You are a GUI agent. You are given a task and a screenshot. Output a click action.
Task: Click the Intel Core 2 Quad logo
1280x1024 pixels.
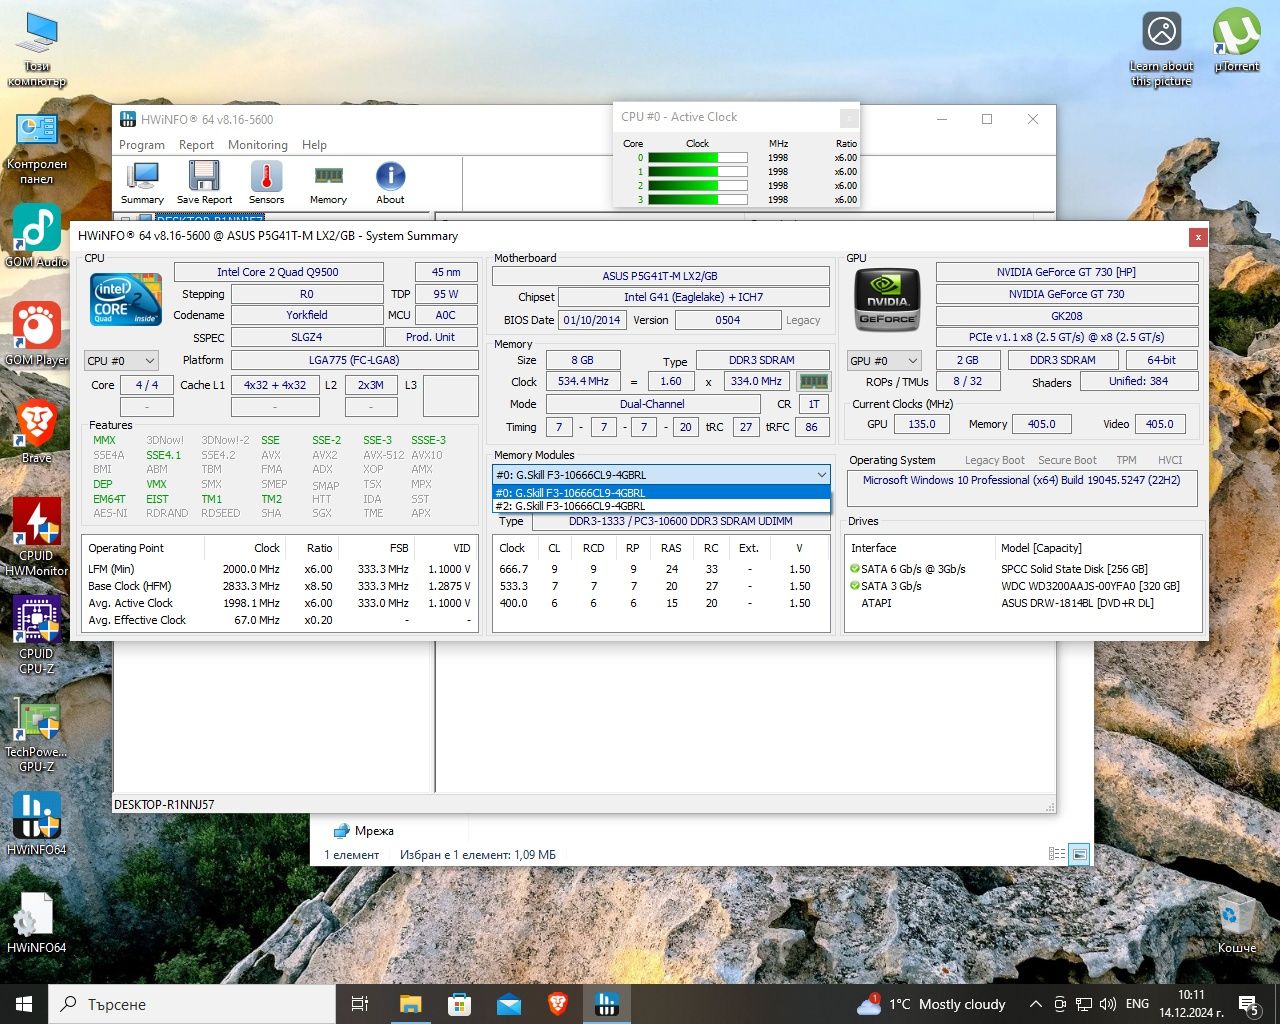coord(126,301)
